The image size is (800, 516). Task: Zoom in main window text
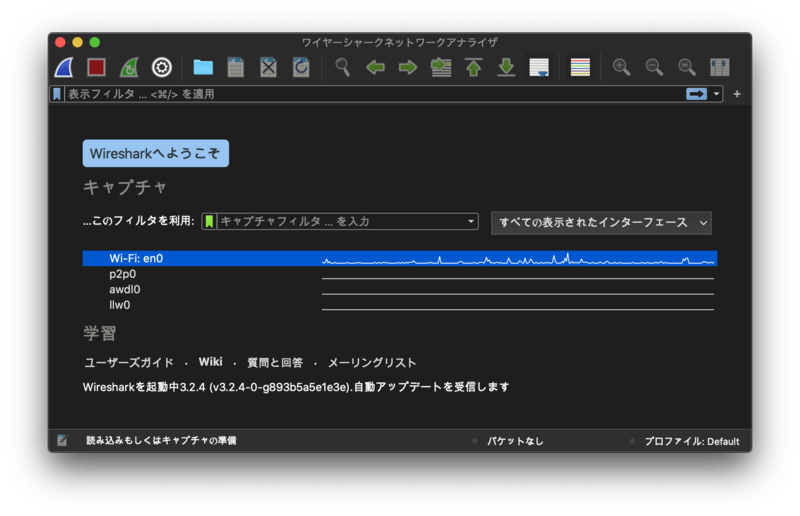pyautogui.click(x=621, y=67)
